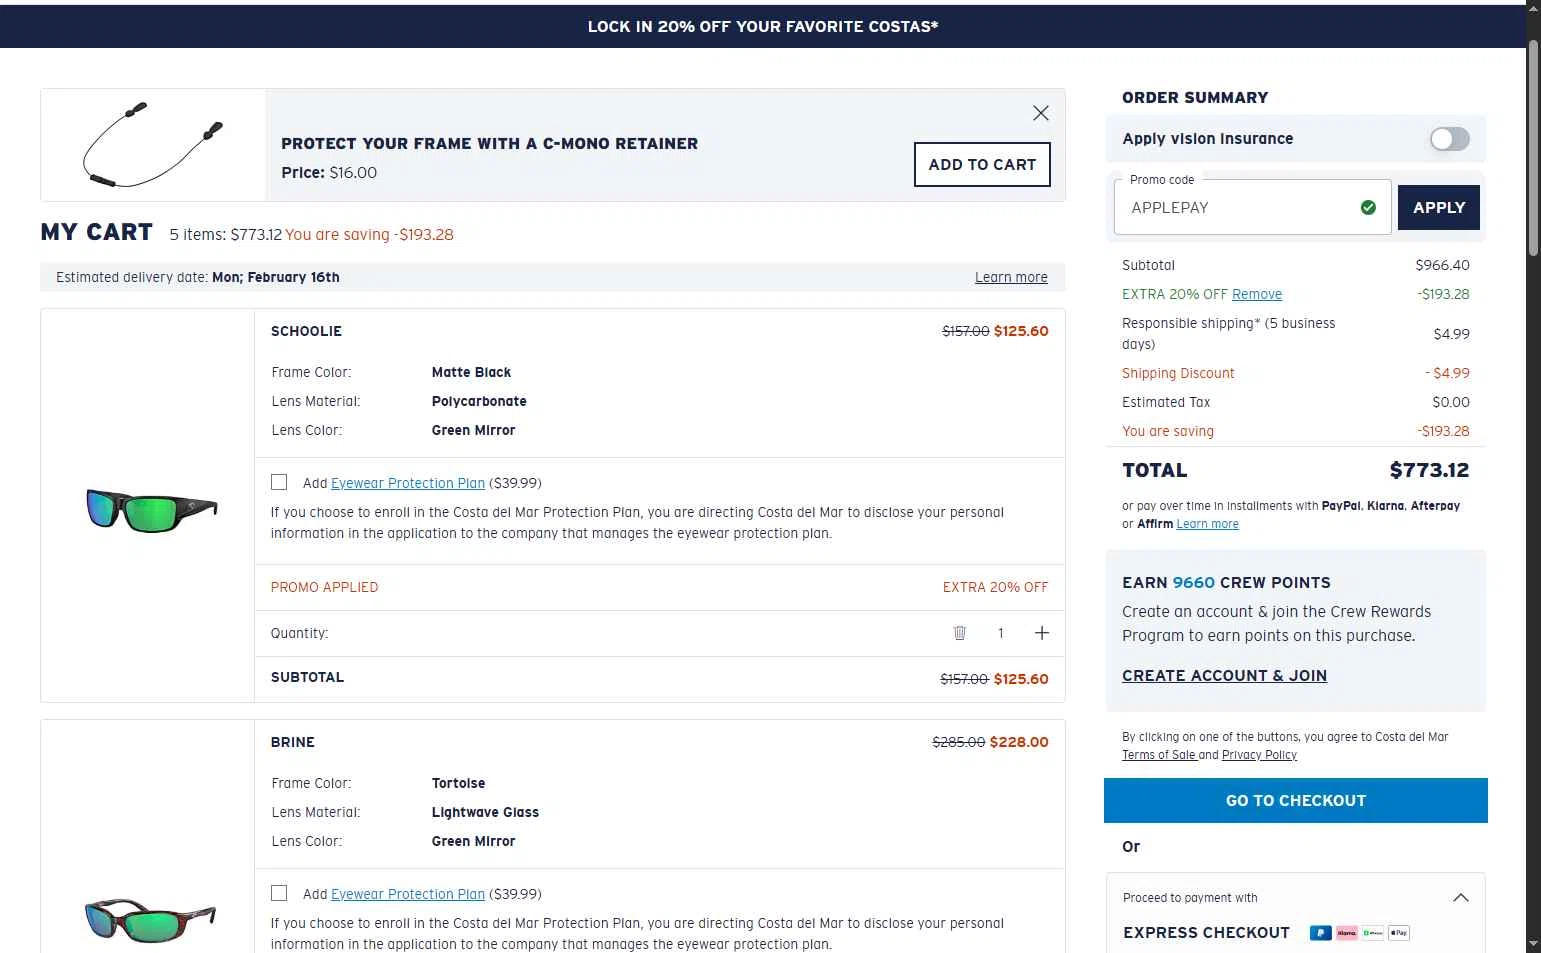Open installments Learn more link
Screen dimensions: 1541x953
click(x=1207, y=524)
